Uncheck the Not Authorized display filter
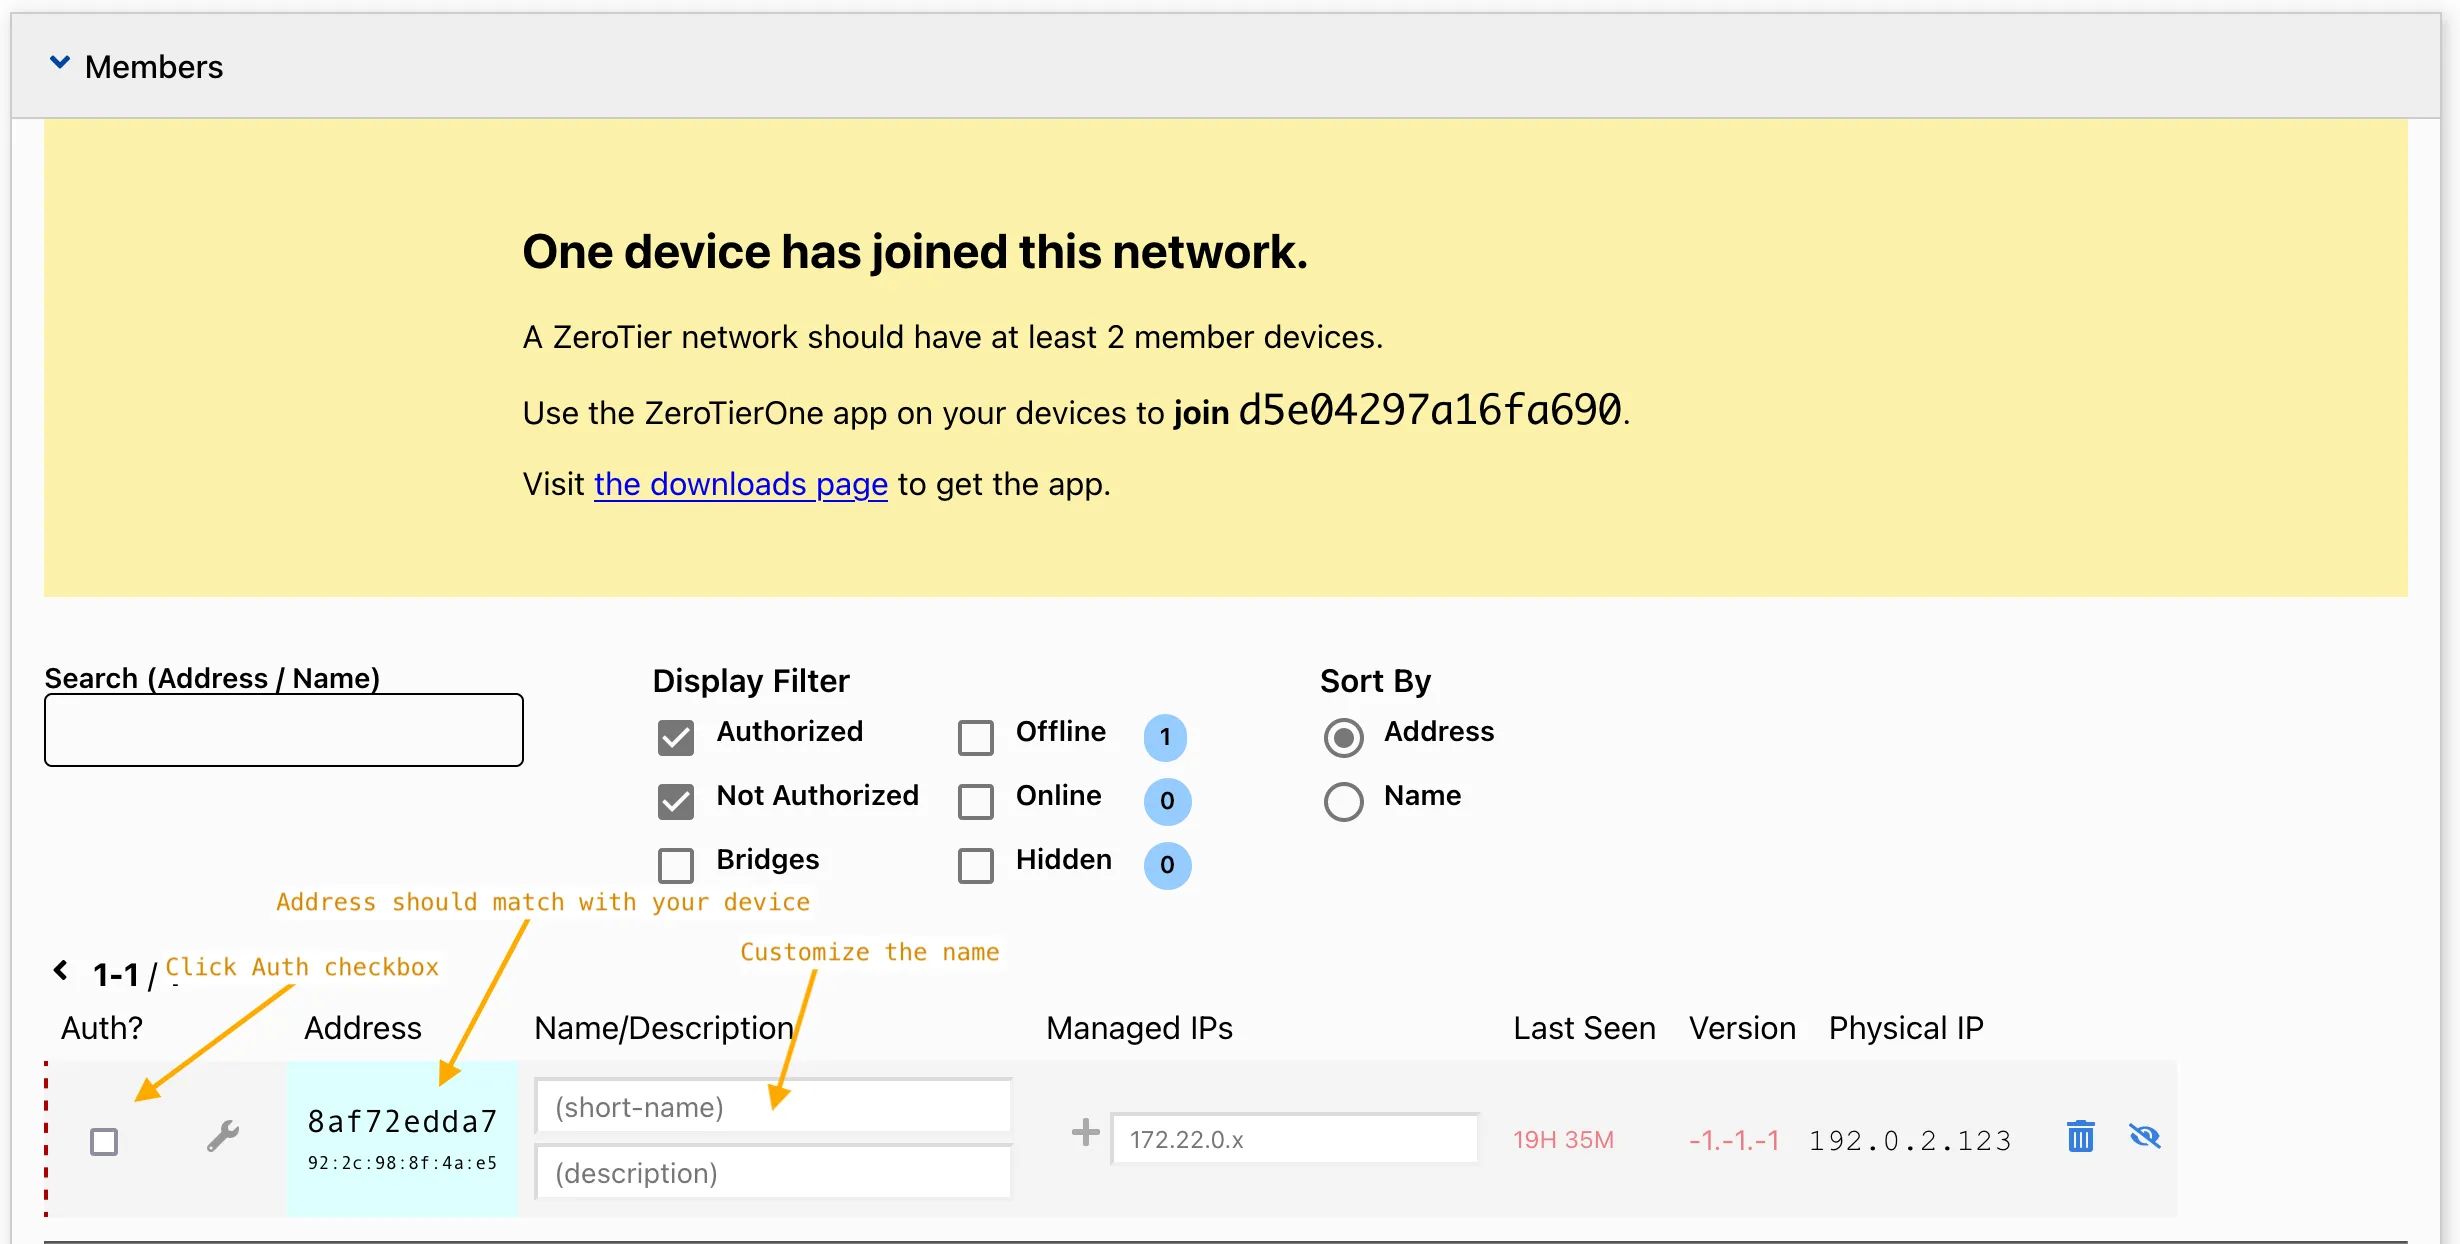Screen dimensions: 2460x1244 click(676, 801)
